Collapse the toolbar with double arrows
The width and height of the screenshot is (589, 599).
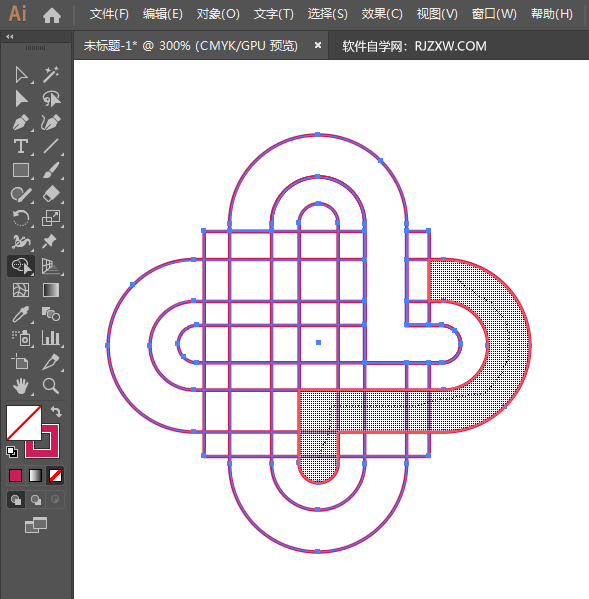10,37
